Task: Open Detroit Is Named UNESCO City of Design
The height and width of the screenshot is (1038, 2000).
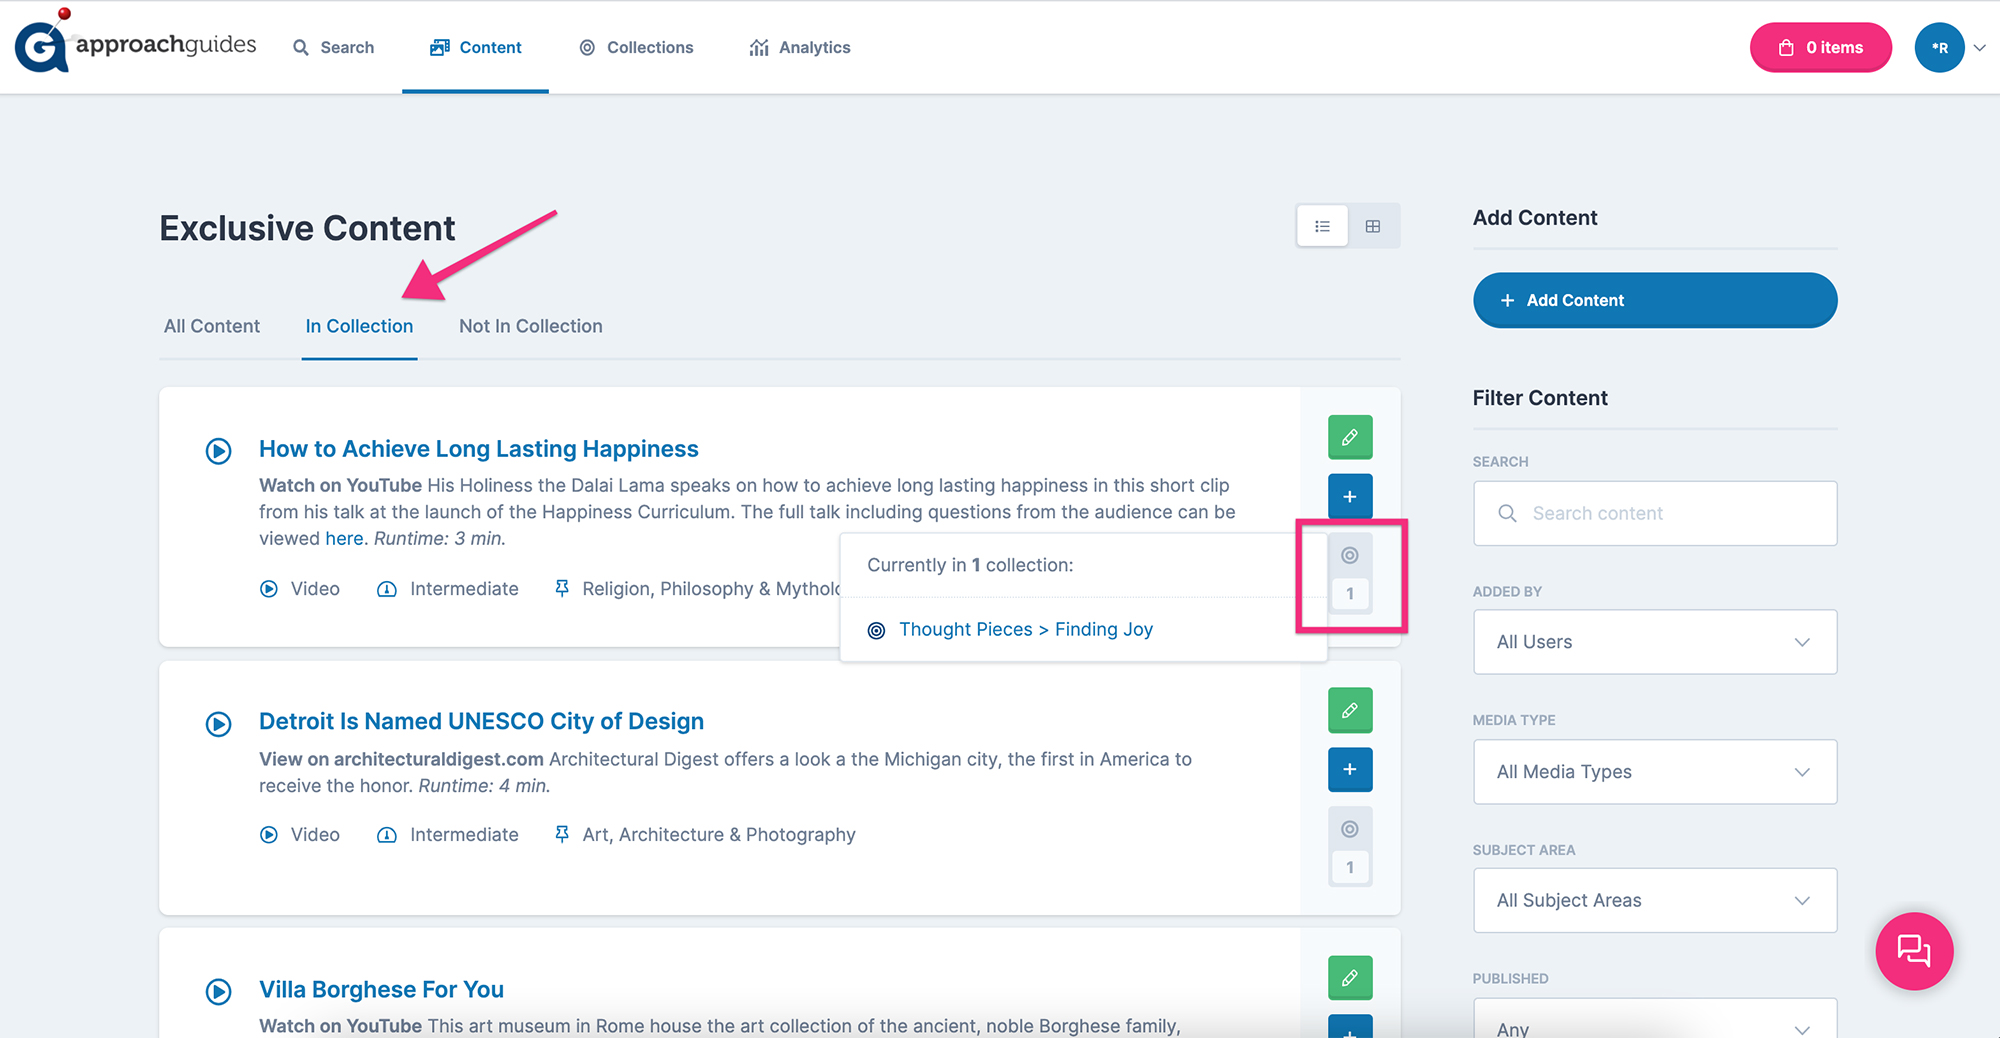Action: pyautogui.click(x=481, y=721)
